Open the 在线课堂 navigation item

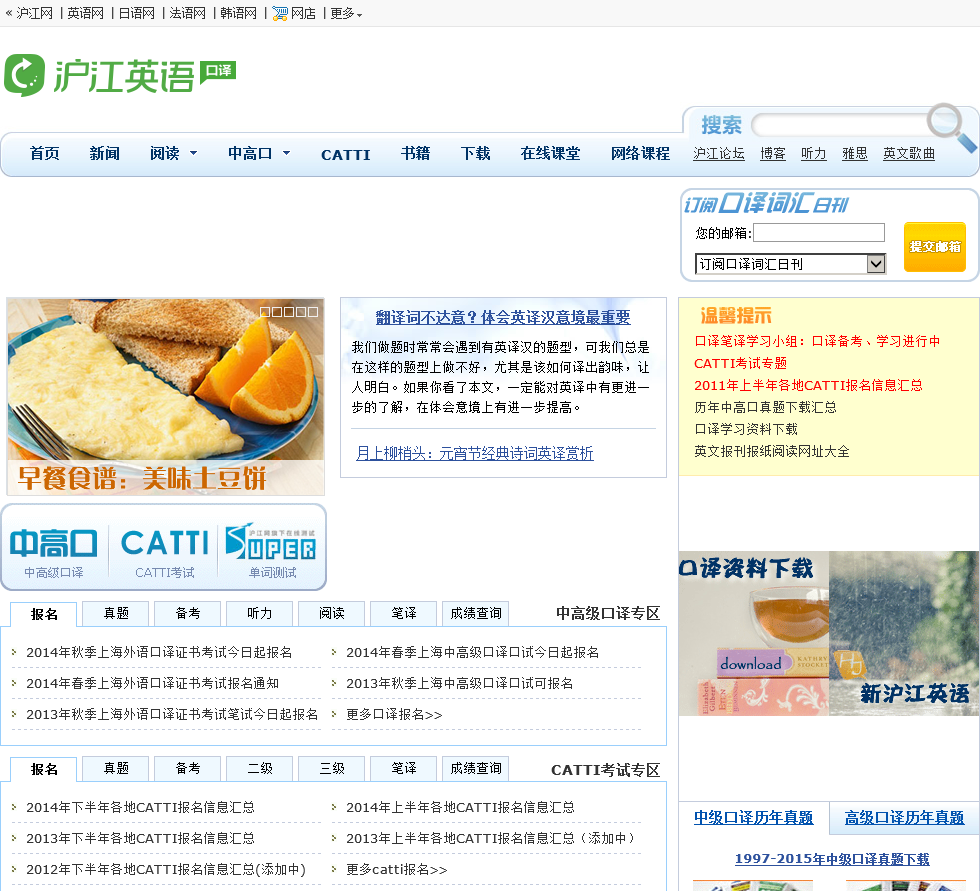coord(550,153)
